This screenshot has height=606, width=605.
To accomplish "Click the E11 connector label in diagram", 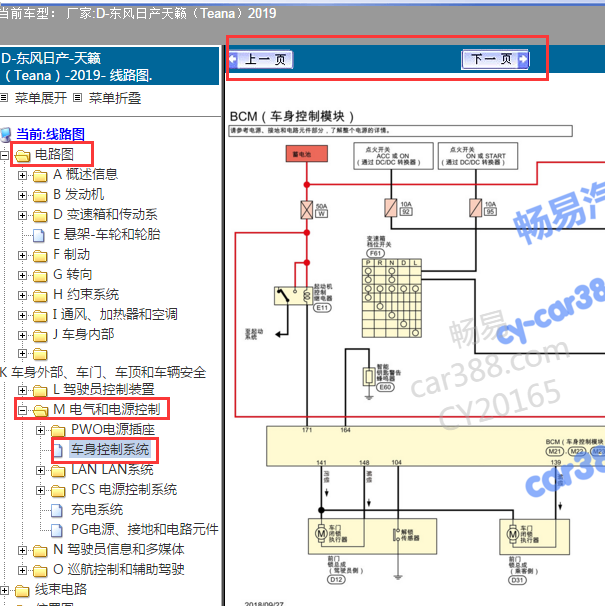I will point(322,308).
